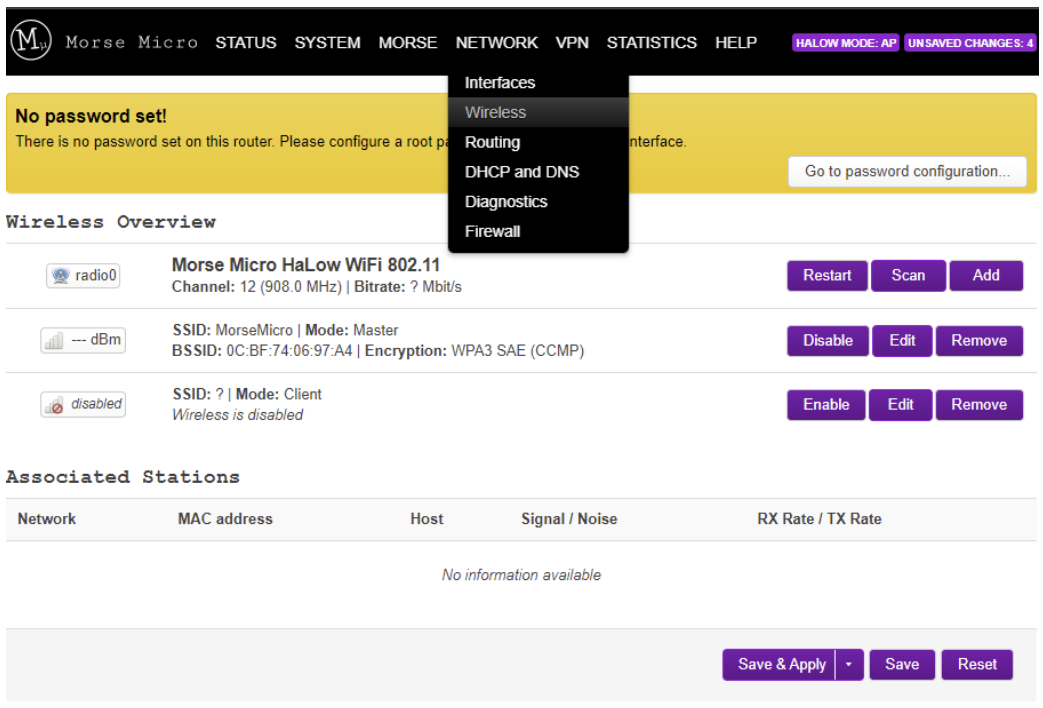Expand the Save & Apply dropdown arrow
1043x708 pixels.
click(849, 664)
